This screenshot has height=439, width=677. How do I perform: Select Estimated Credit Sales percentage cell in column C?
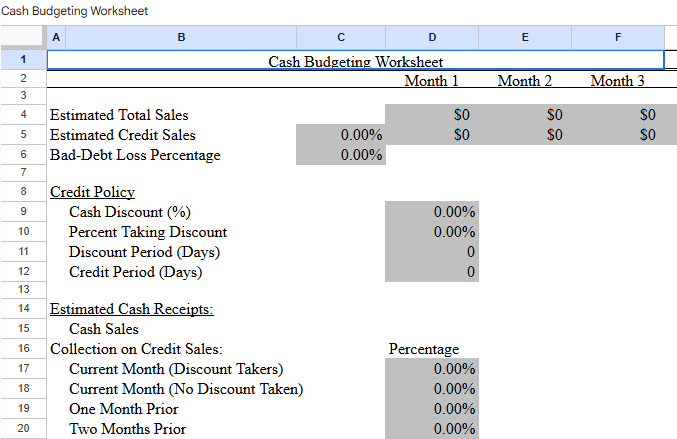coord(341,135)
